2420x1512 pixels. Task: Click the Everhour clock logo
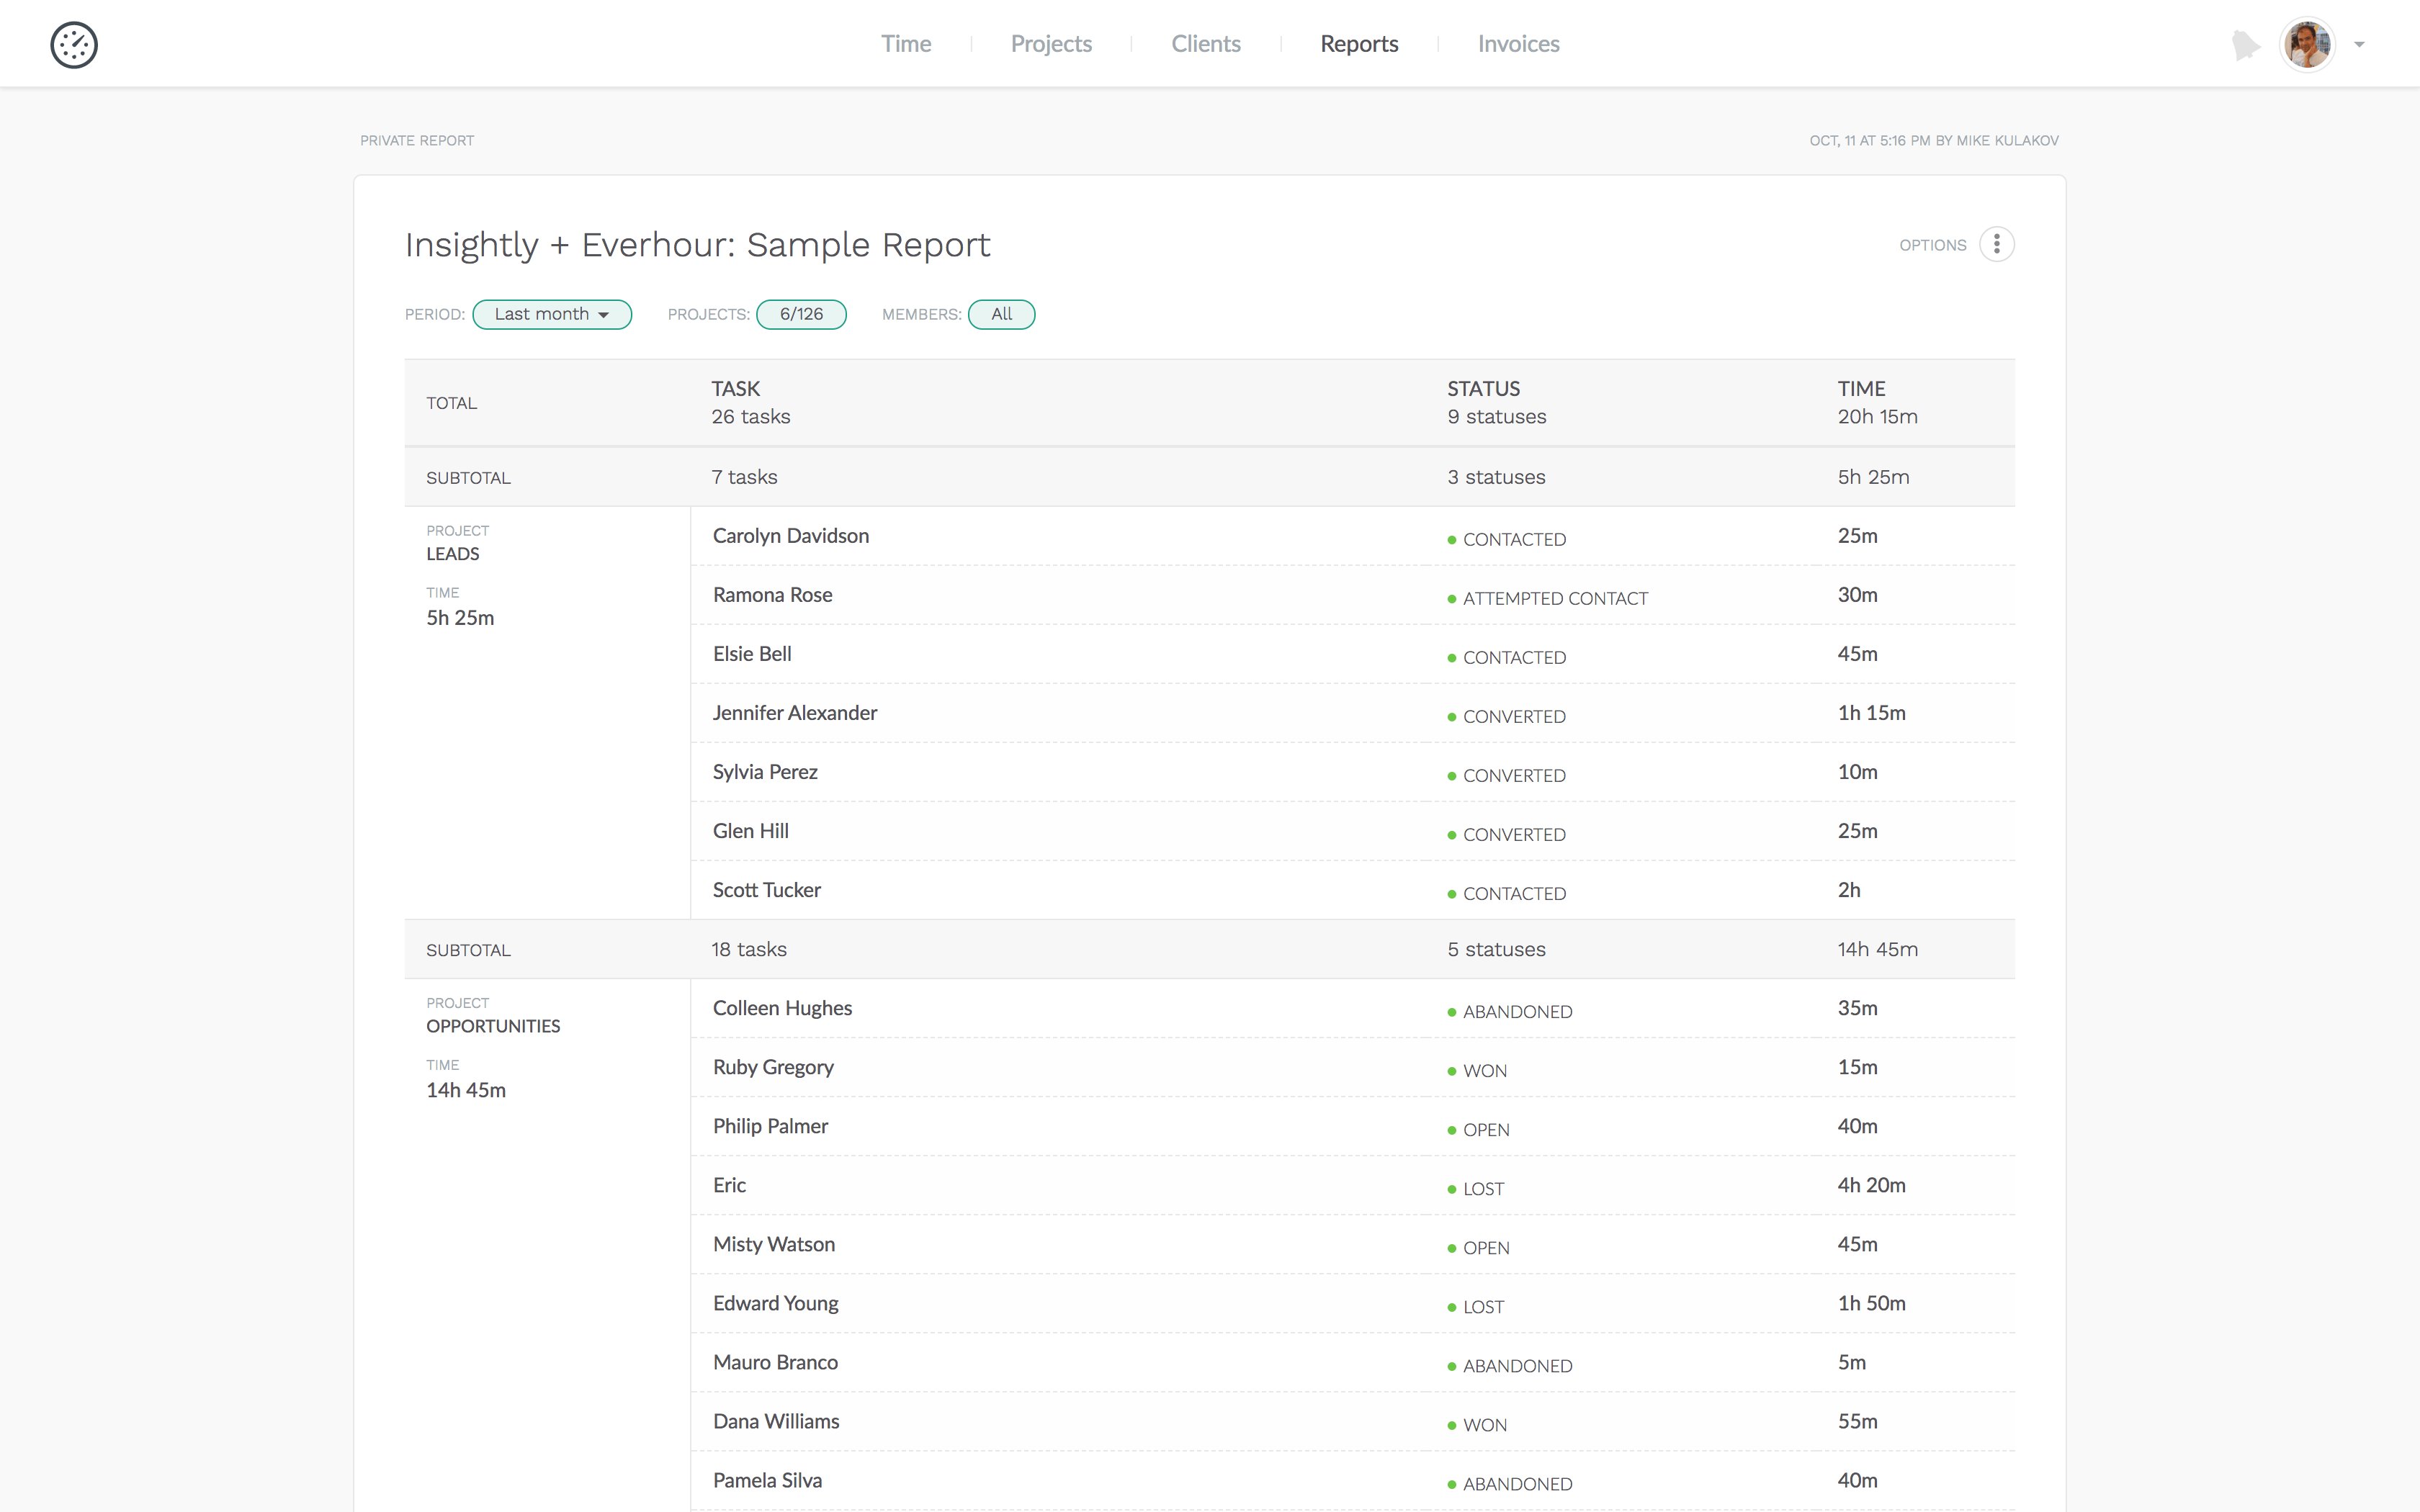point(74,45)
